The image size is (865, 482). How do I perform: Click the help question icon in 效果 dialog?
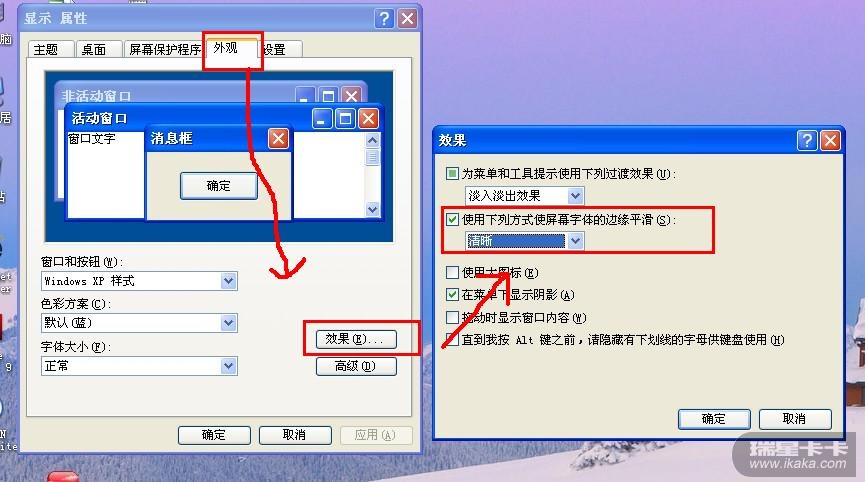[x=807, y=141]
